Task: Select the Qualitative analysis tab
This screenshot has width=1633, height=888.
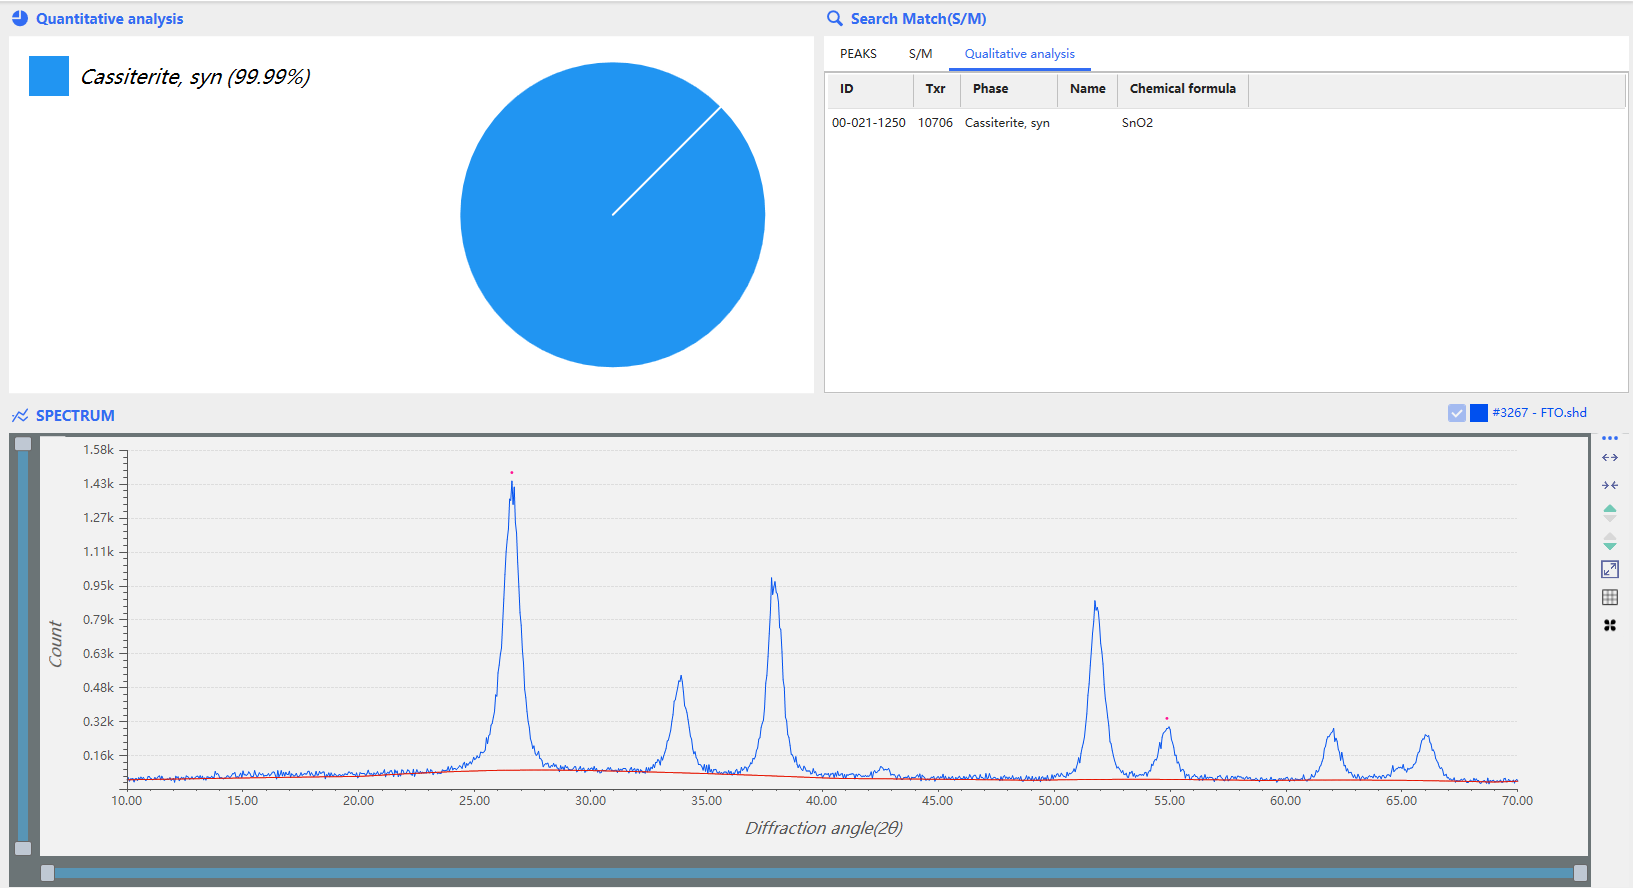Action: pyautogui.click(x=1019, y=54)
